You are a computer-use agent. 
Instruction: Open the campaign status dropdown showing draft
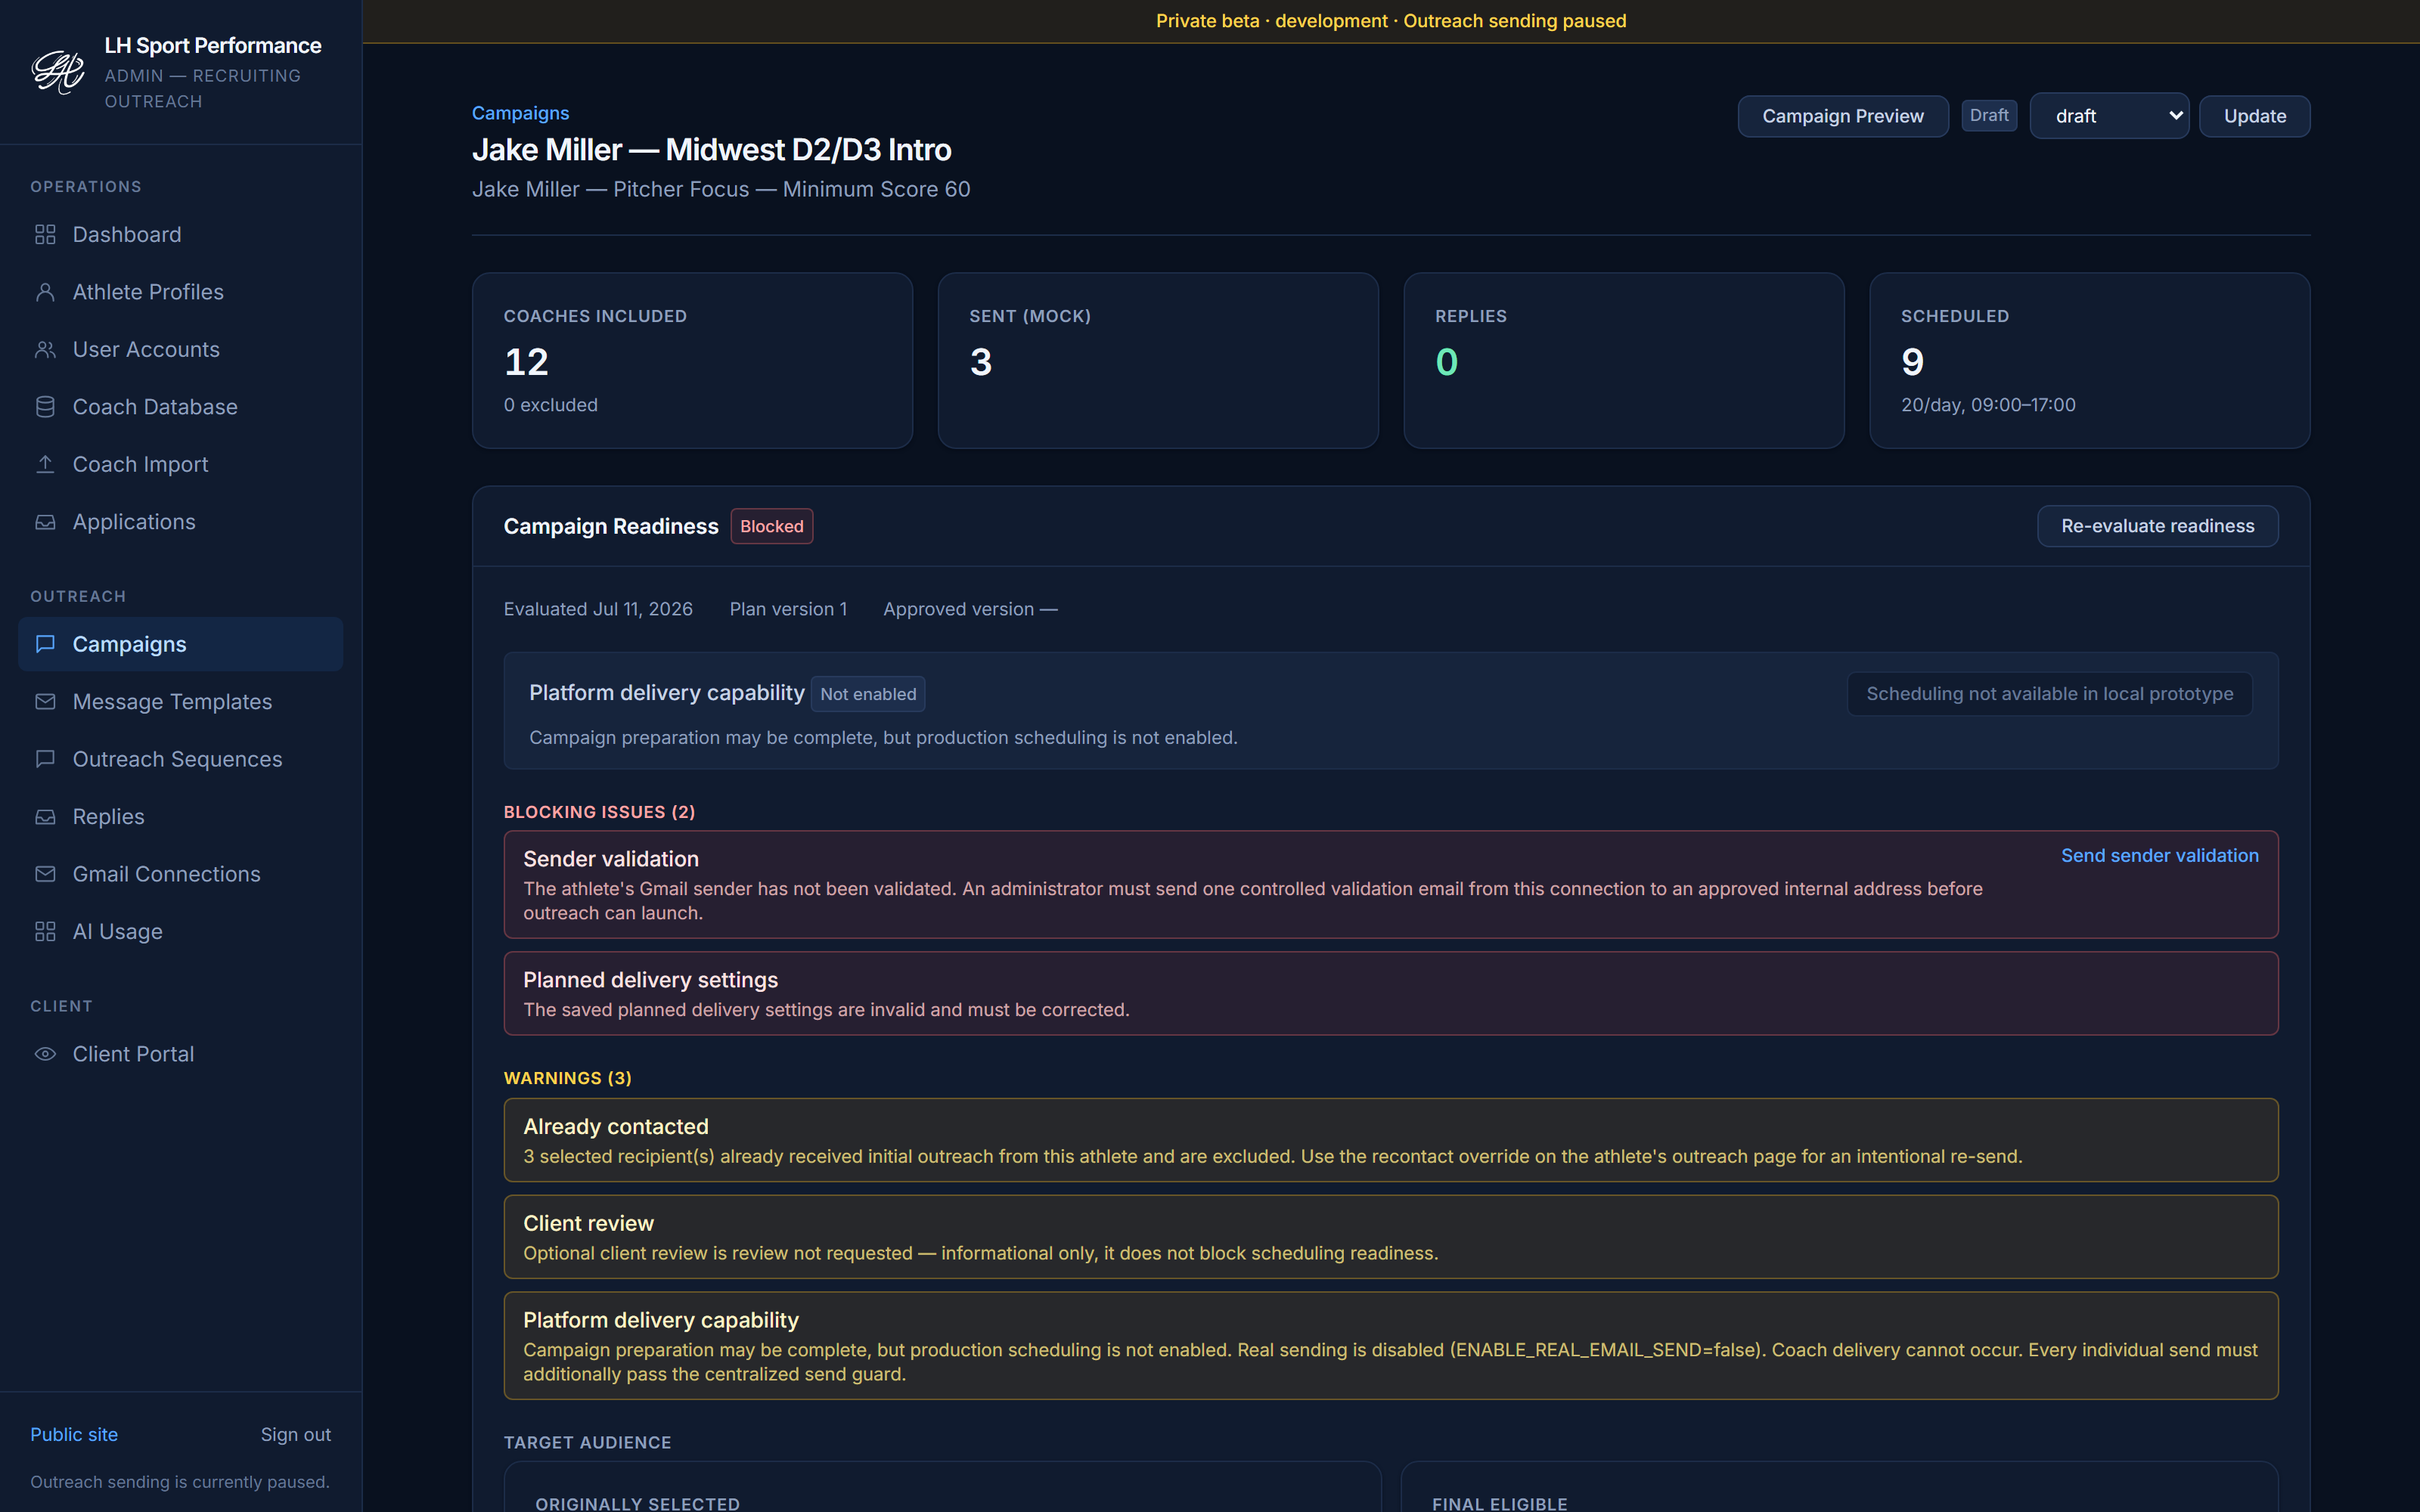(2109, 116)
